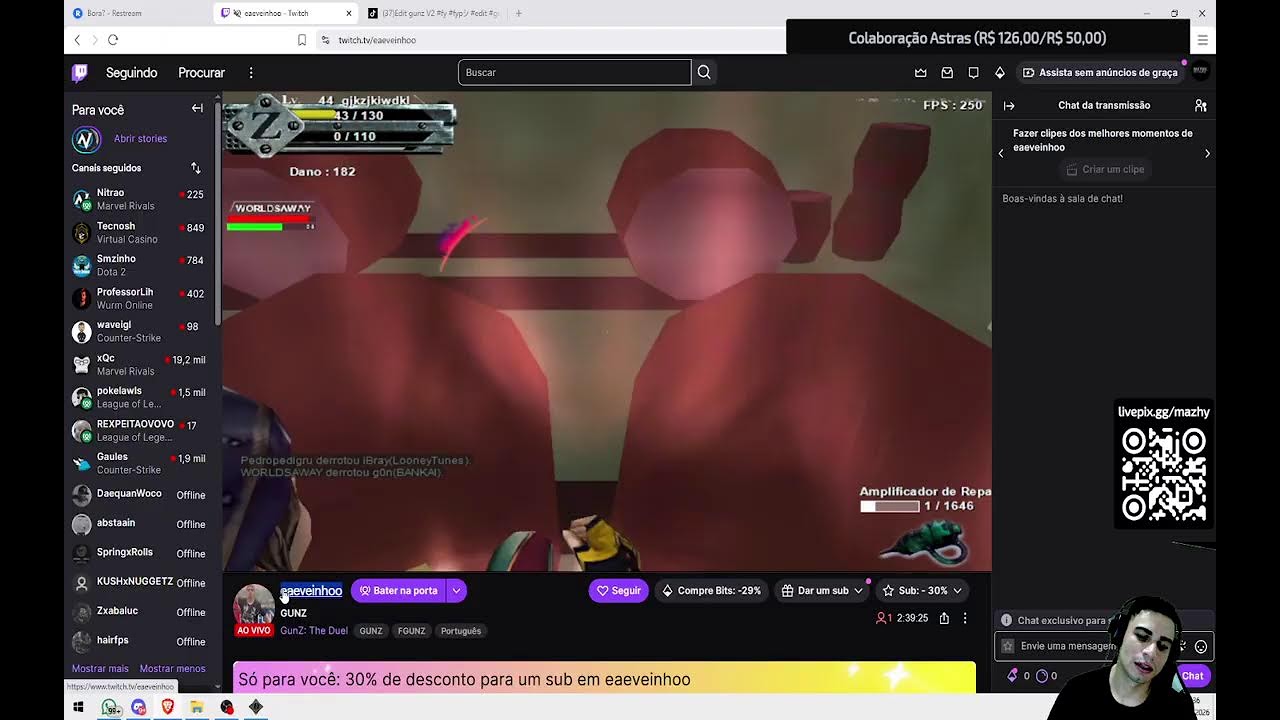Collapse the stream chat panel
Image resolution: width=1280 pixels, height=720 pixels.
tap(1009, 105)
